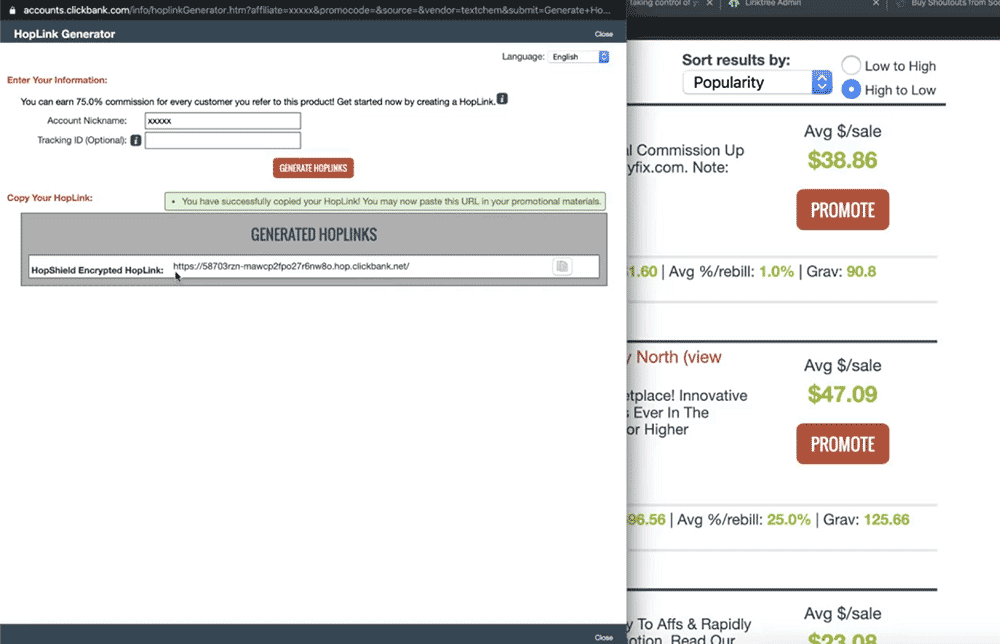The image size is (1000, 644).
Task: Click the info icon beside Tracking ID
Action: (x=135, y=141)
